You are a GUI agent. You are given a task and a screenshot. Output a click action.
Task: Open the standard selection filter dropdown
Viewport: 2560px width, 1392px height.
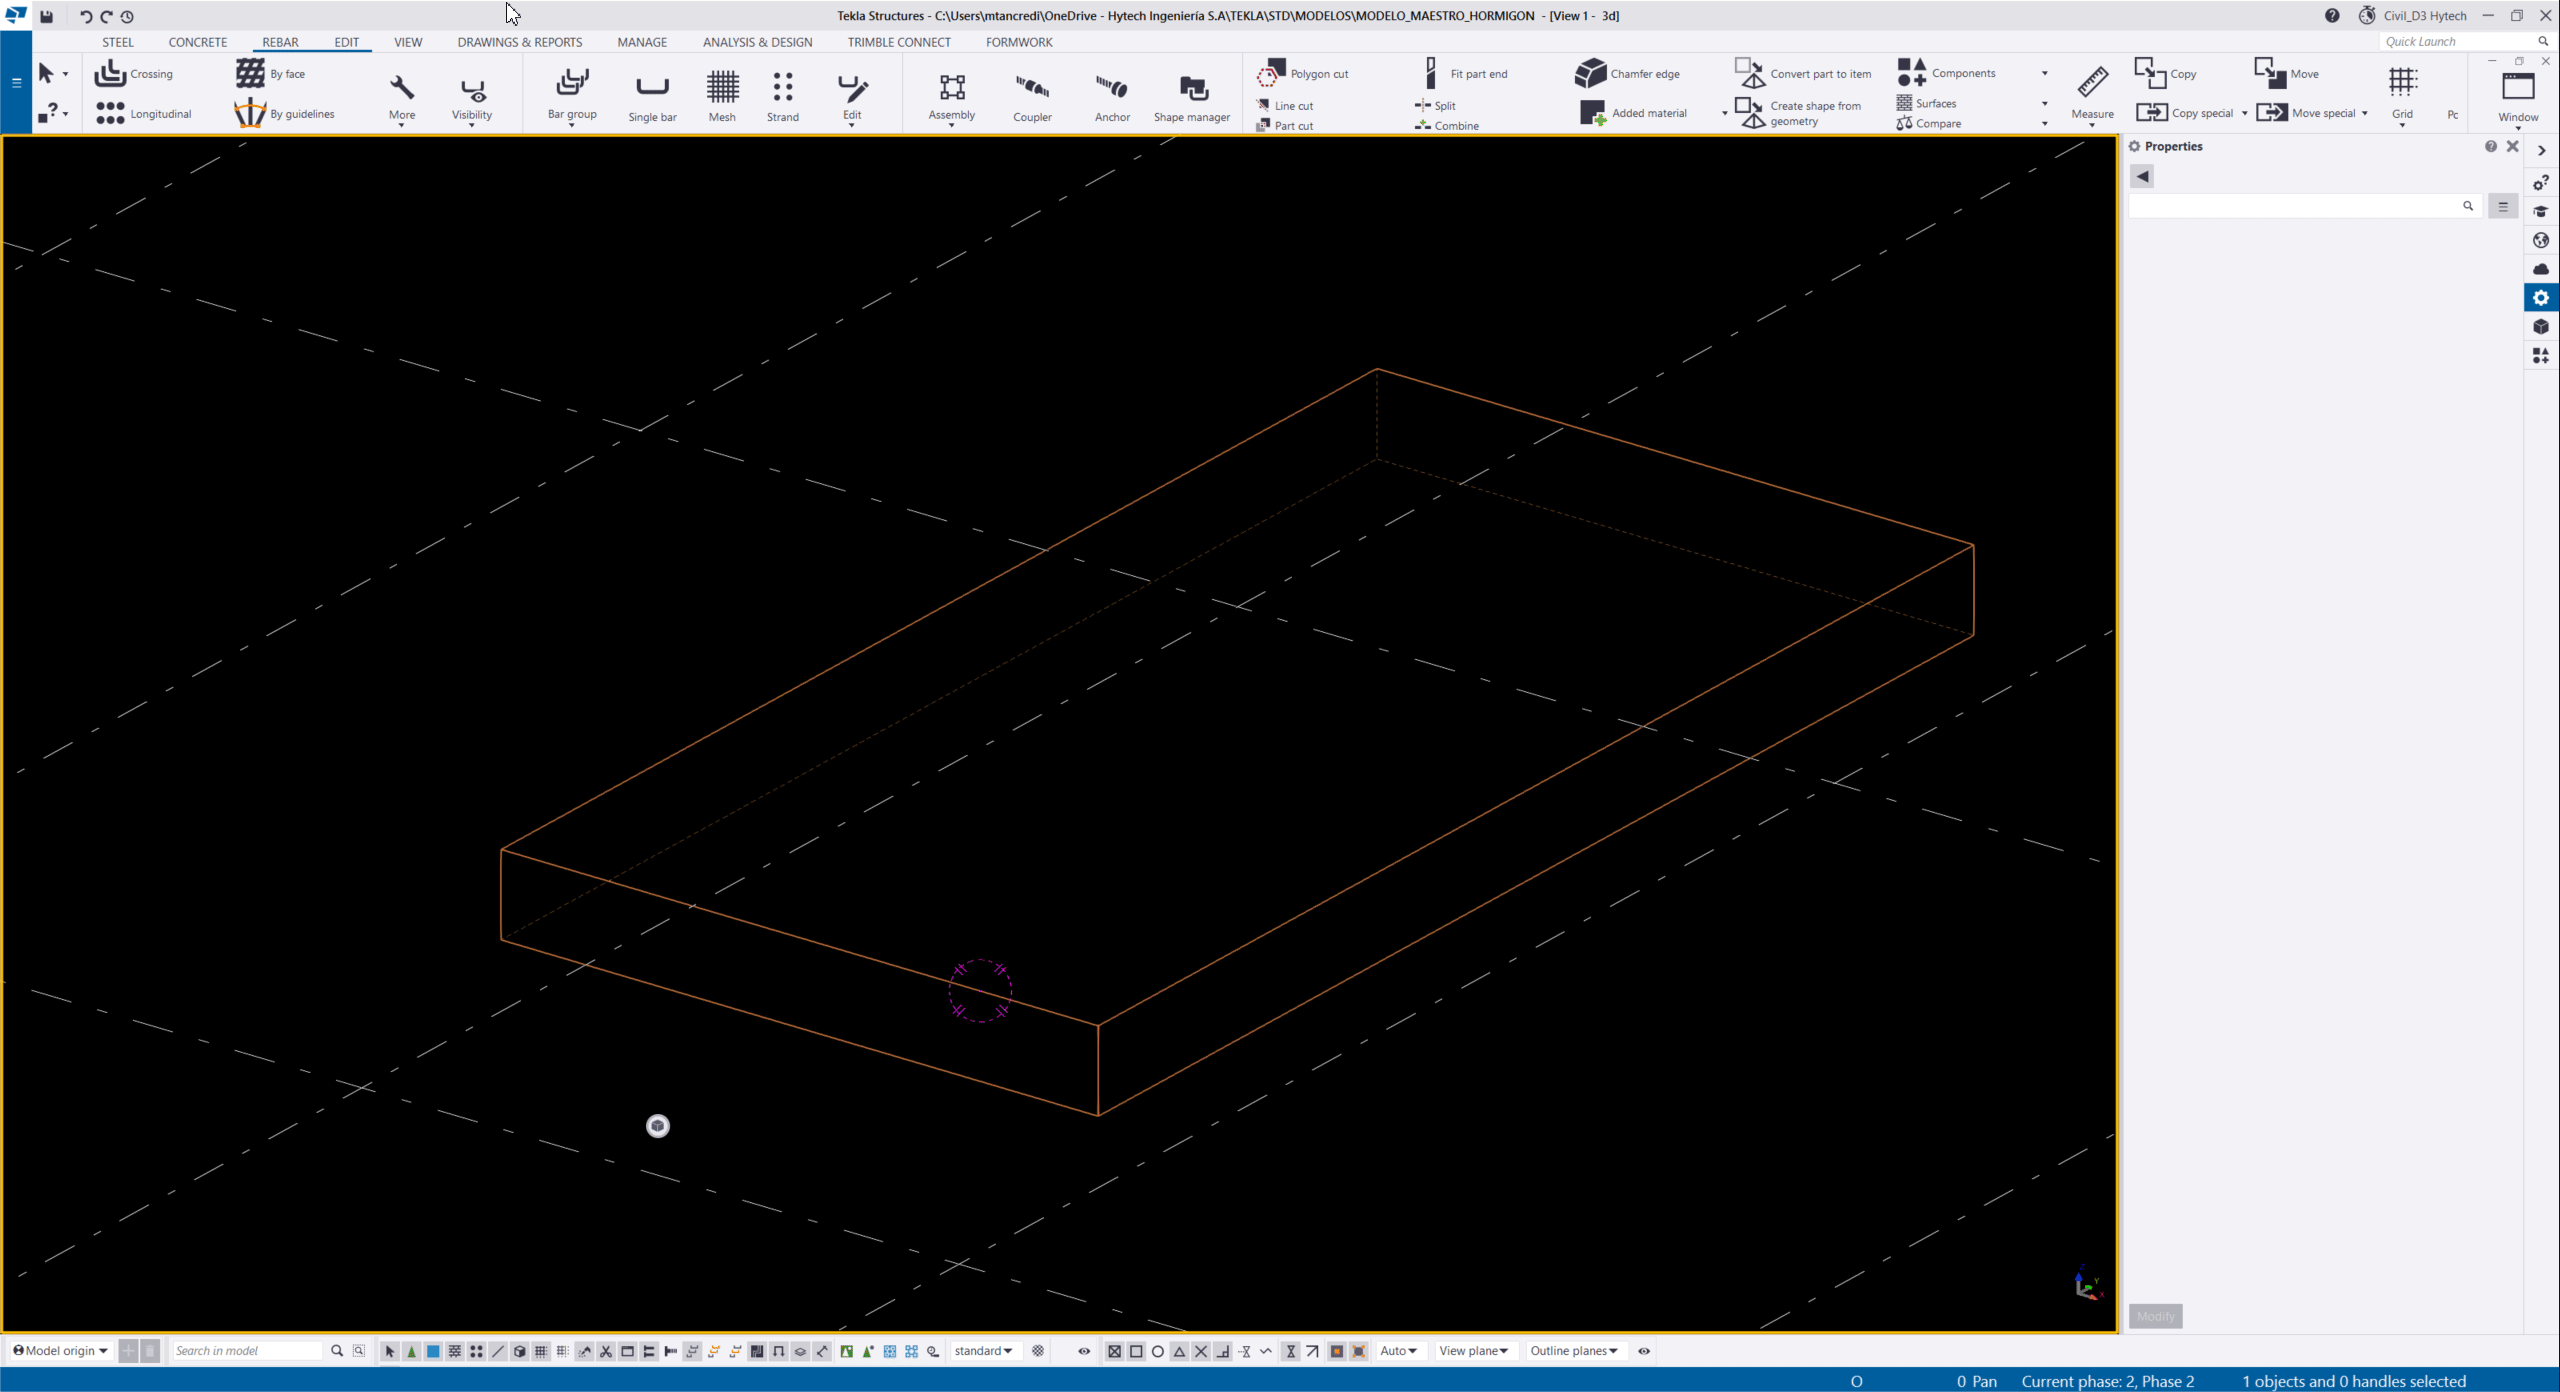983,1351
